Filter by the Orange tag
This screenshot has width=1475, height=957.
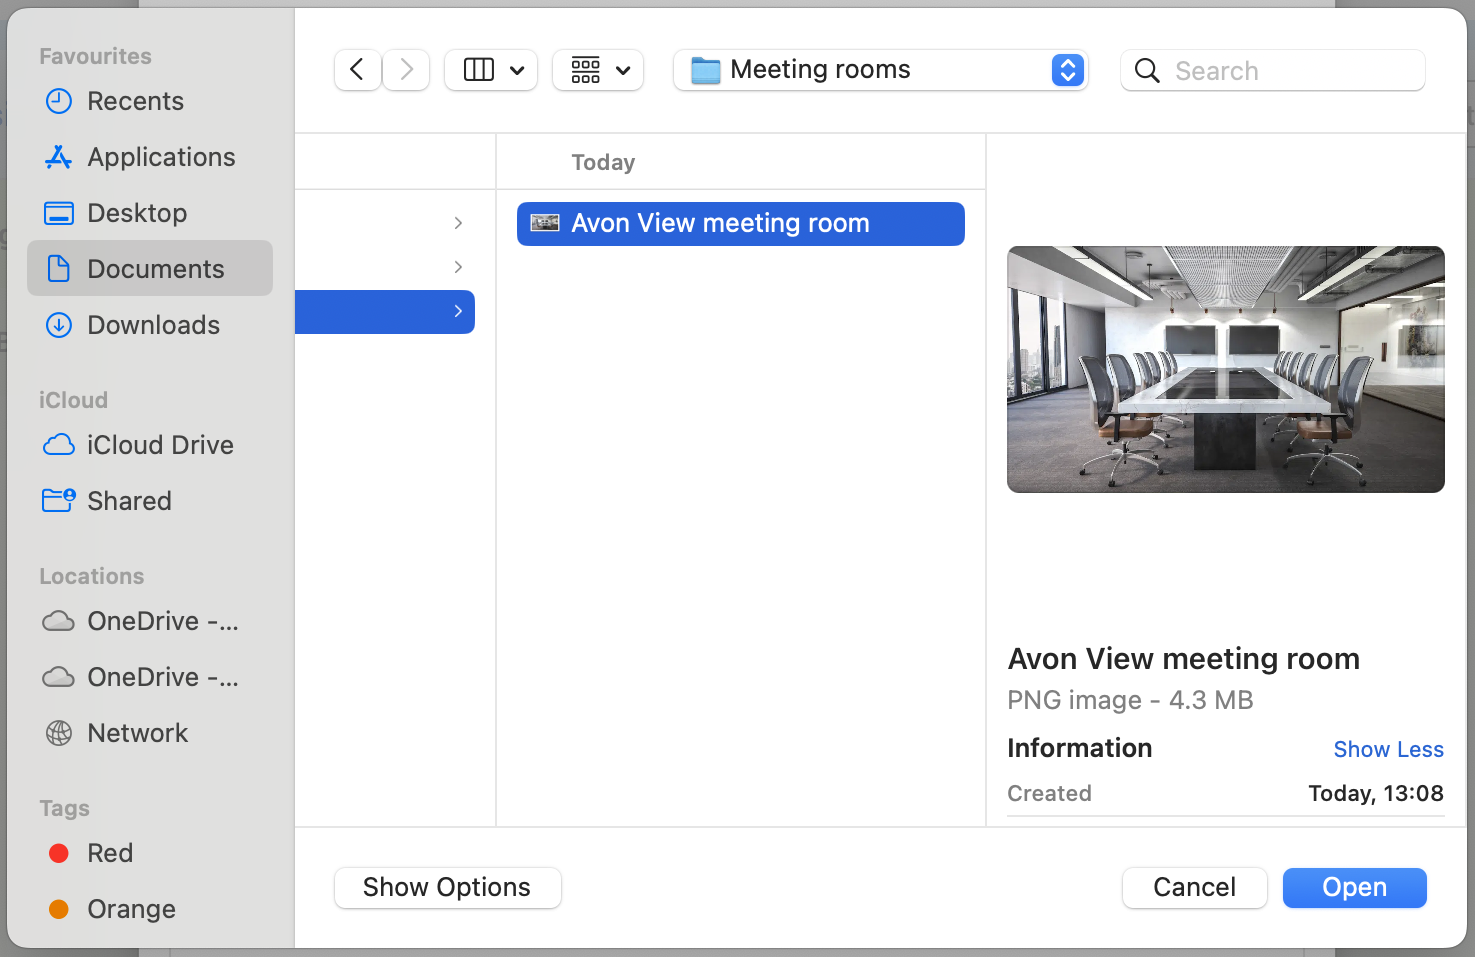tap(131, 909)
